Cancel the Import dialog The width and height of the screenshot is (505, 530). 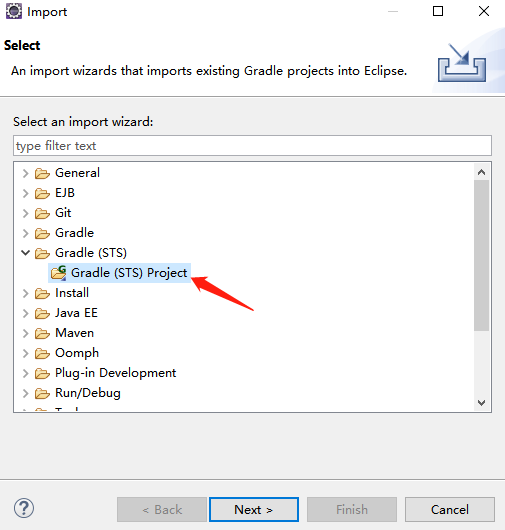point(450,509)
